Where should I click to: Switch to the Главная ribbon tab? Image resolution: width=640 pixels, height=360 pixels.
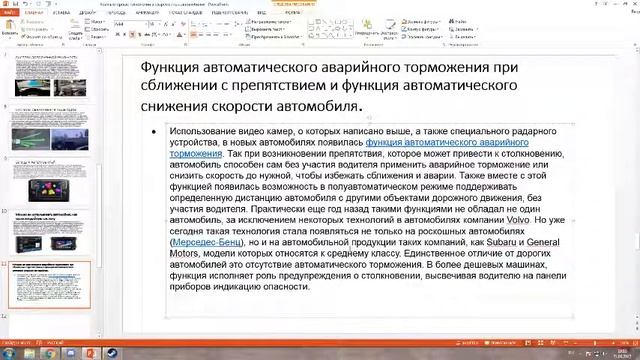[34, 13]
